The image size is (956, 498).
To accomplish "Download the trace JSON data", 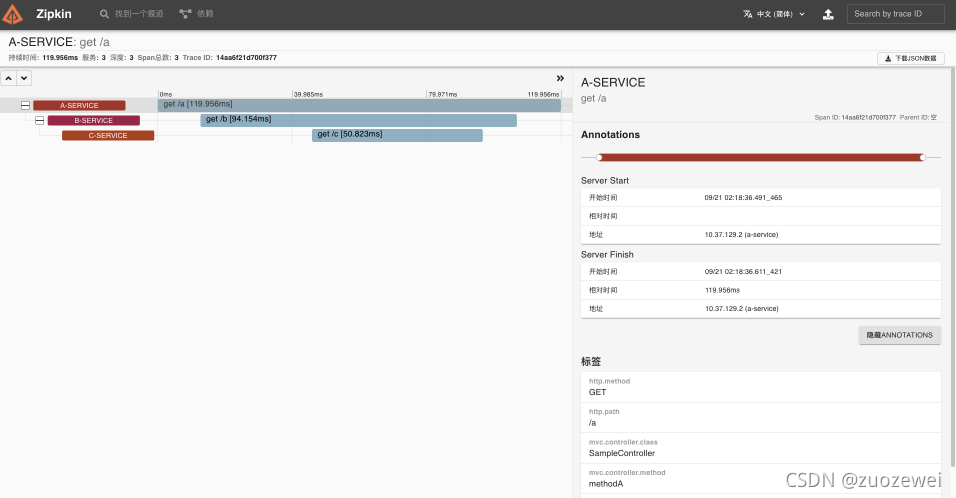I will point(911,59).
